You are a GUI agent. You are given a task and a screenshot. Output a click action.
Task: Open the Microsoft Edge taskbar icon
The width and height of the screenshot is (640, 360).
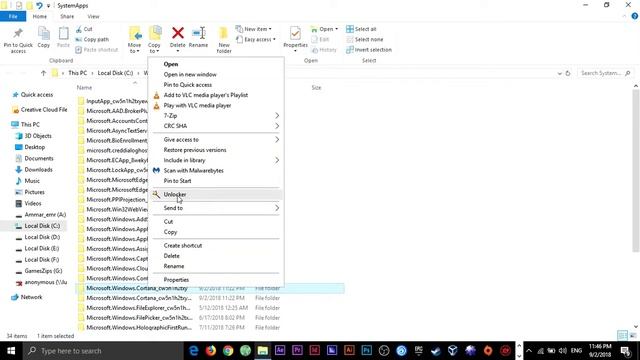tap(193, 351)
